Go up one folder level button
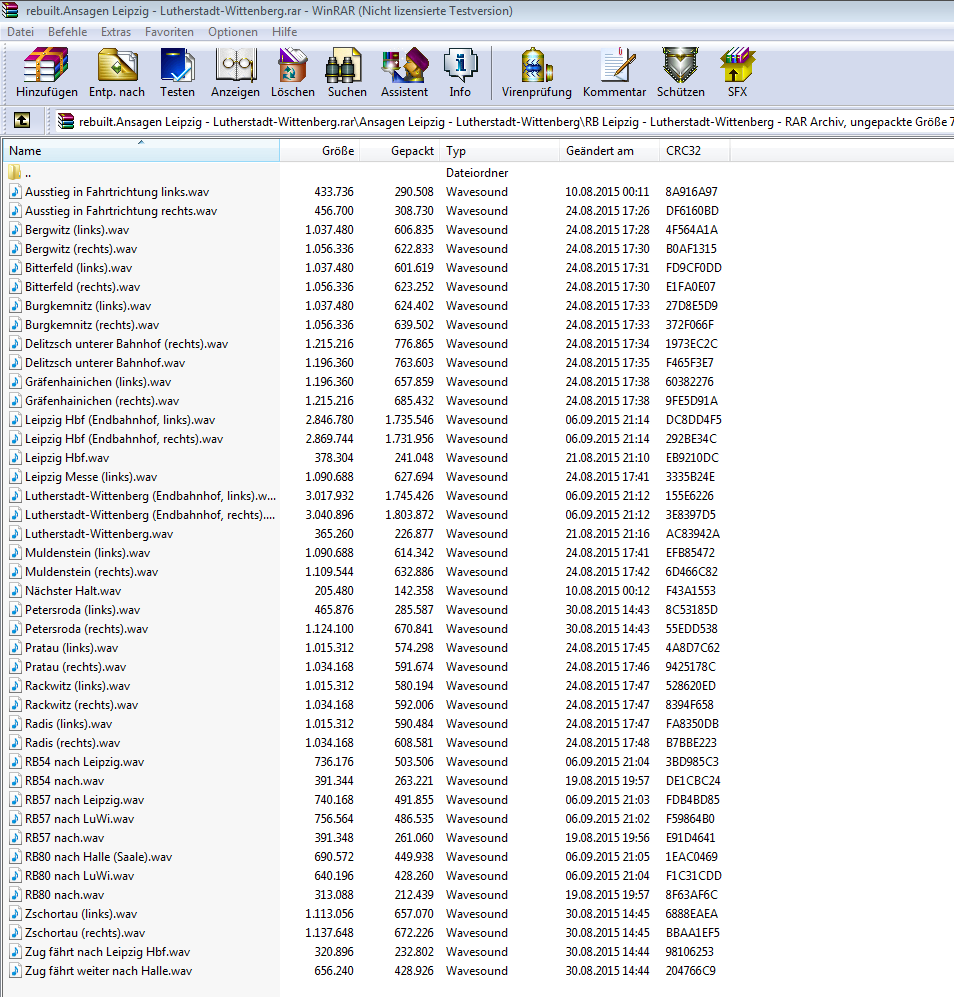The width and height of the screenshot is (954, 997). 22,121
